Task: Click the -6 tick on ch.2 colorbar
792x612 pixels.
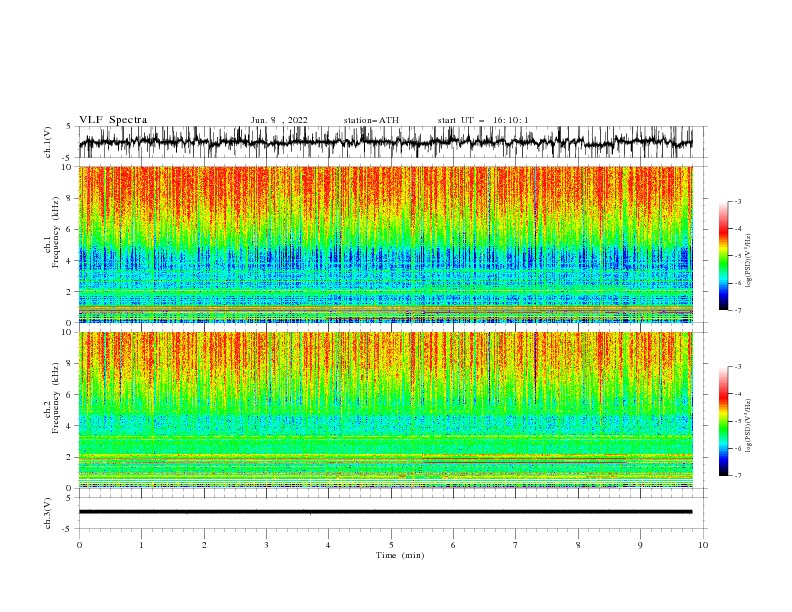Action: point(737,448)
